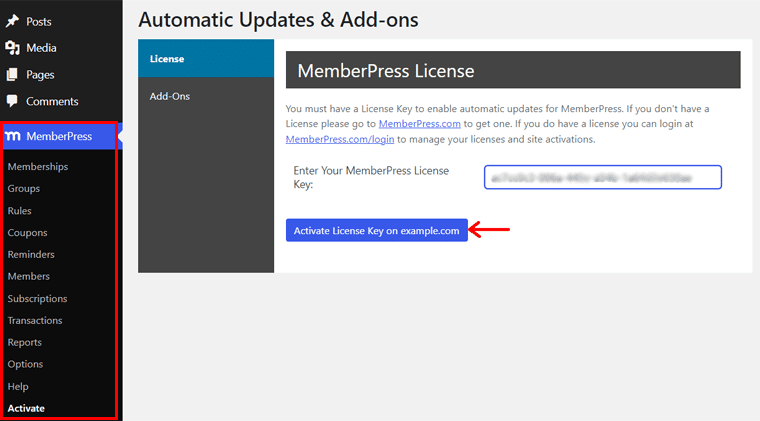Click the MemberPress License heading
Image resolution: width=760 pixels, height=421 pixels.
(386, 71)
